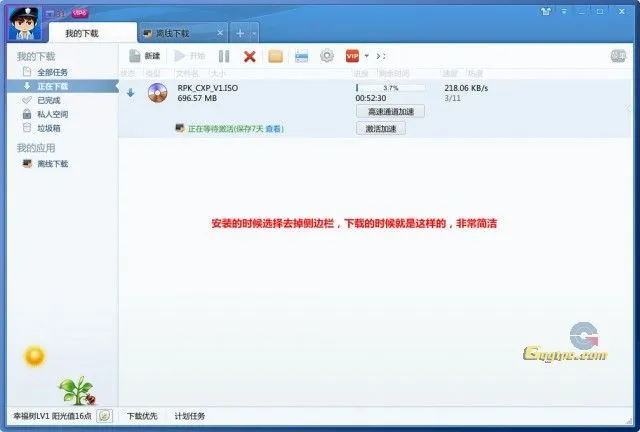Click the remaining time 00:52:30
This screenshot has height=432, width=640.
click(x=371, y=98)
